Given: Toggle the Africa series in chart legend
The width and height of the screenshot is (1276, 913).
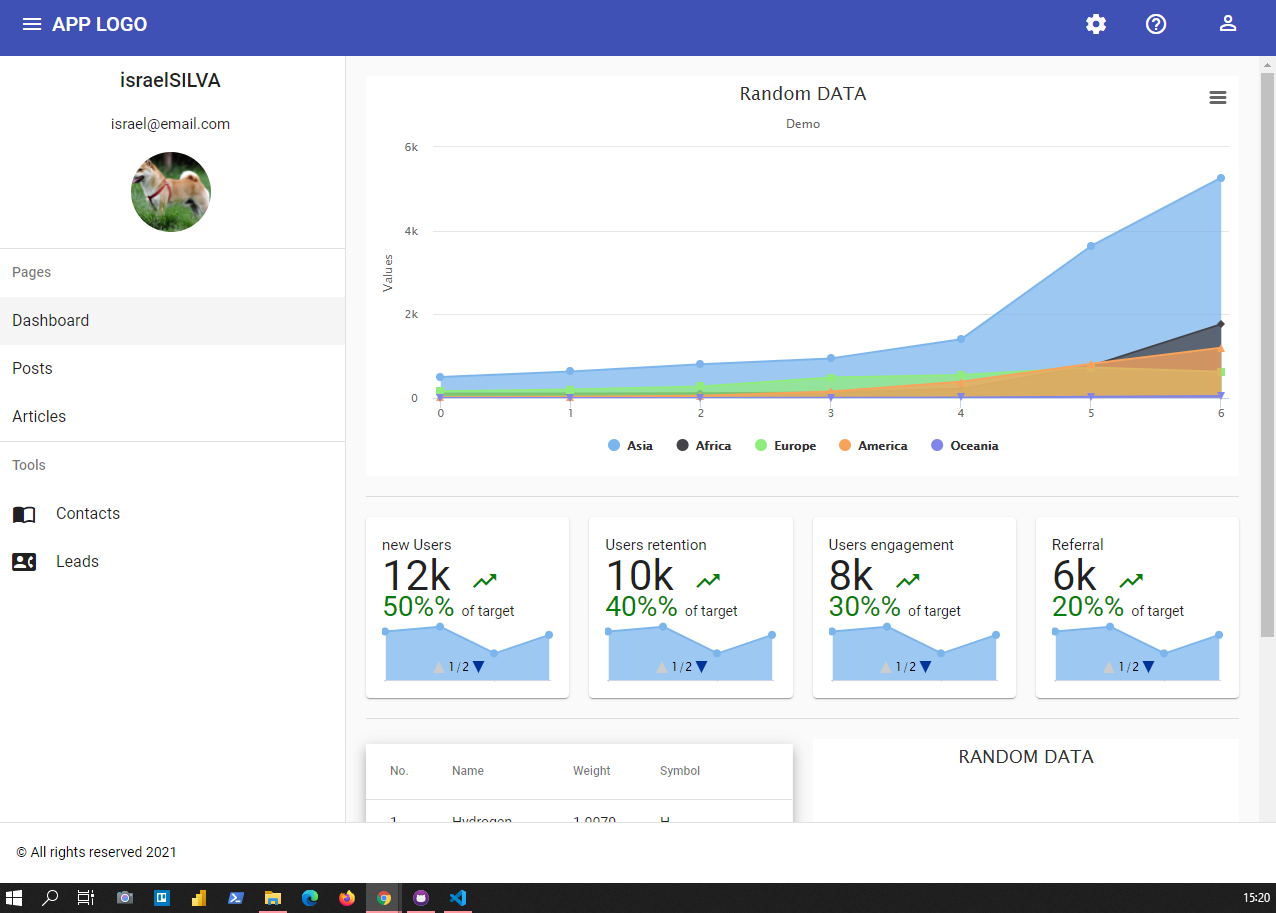Looking at the screenshot, I should click(x=704, y=446).
